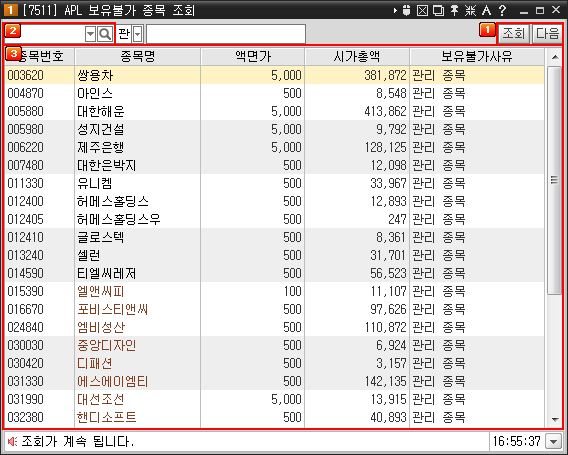
Task: Select stock code 004870
Action: click(25, 93)
